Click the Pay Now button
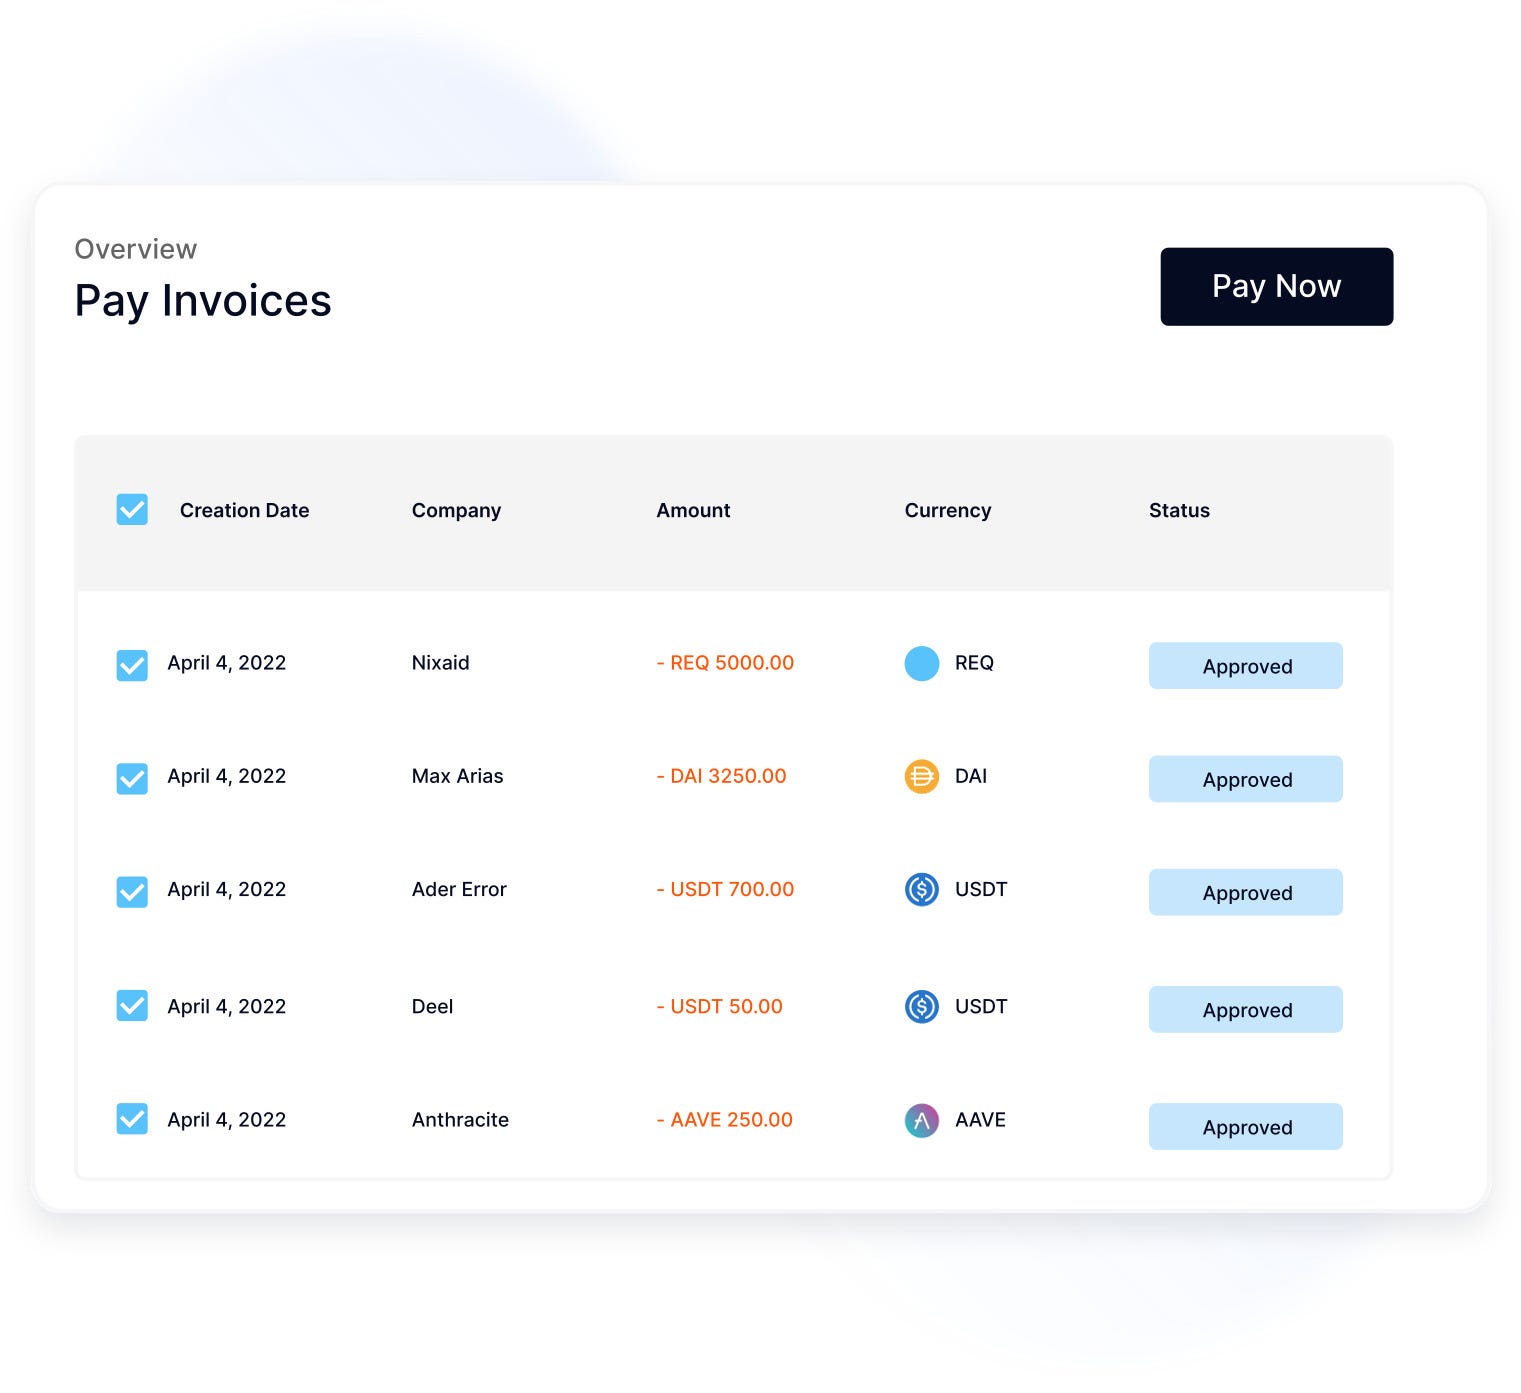This screenshot has height=1393, width=1521. tap(1276, 286)
